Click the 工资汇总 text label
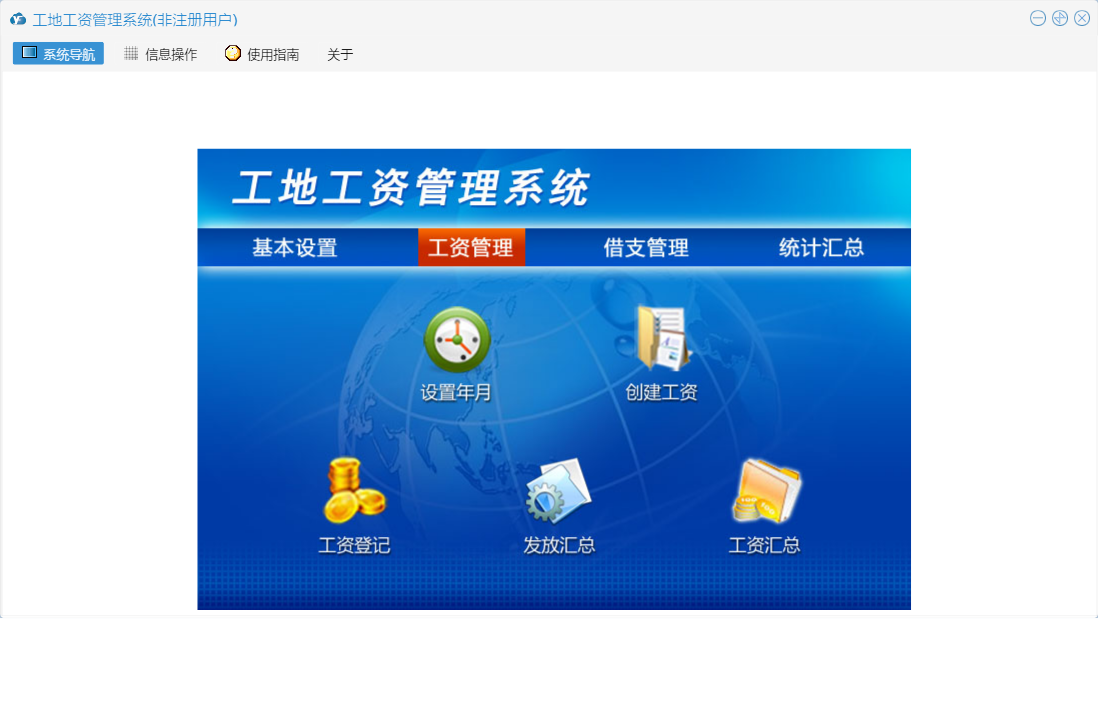The width and height of the screenshot is (1098, 719). point(764,546)
